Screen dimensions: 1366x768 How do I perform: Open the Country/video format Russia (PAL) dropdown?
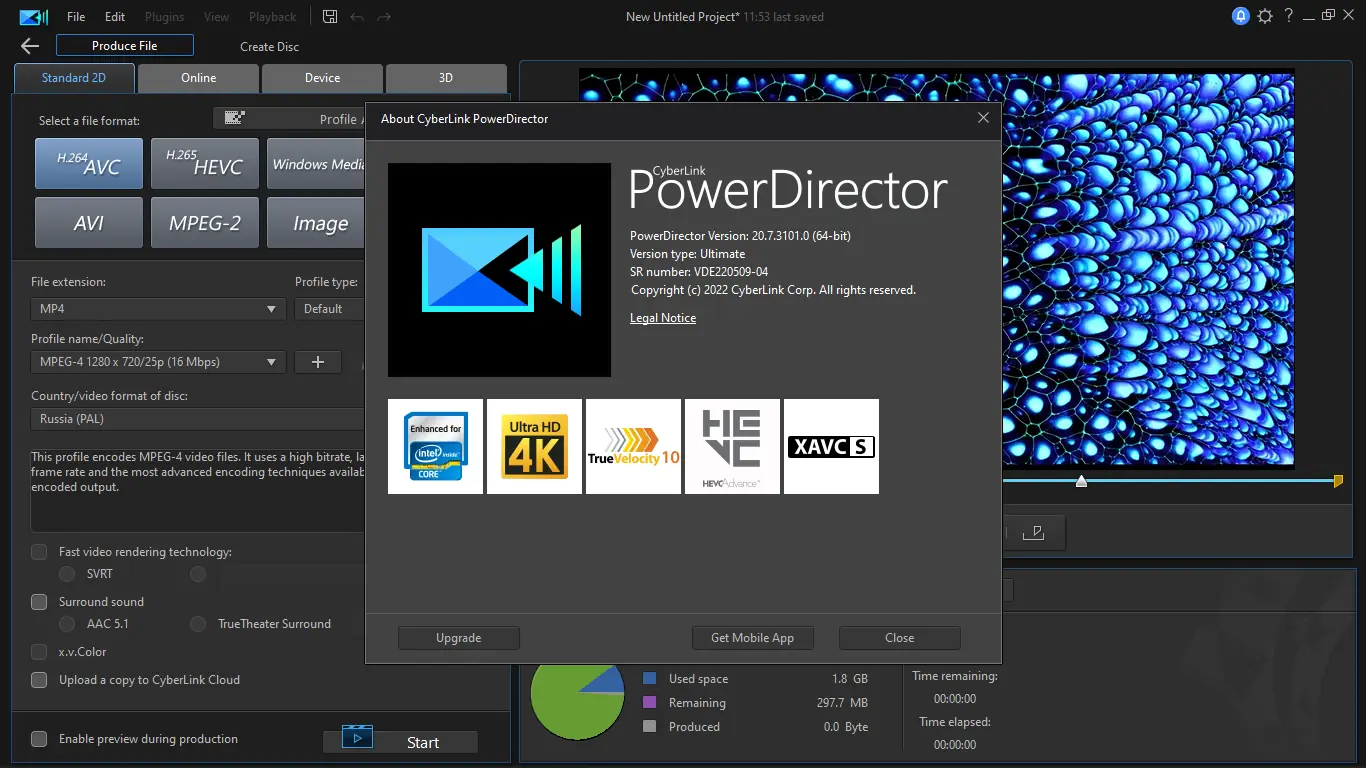[198, 419]
